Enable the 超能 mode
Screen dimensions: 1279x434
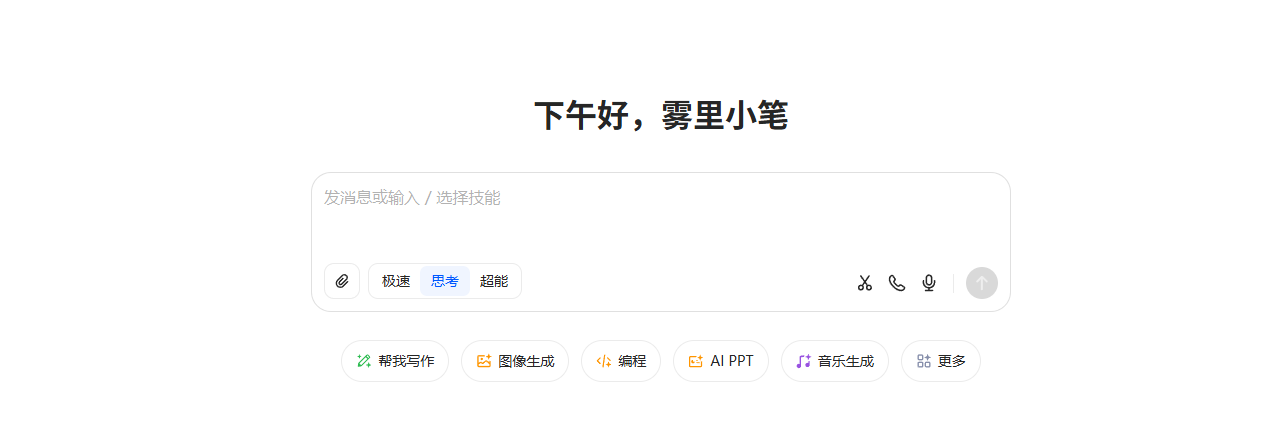click(494, 281)
